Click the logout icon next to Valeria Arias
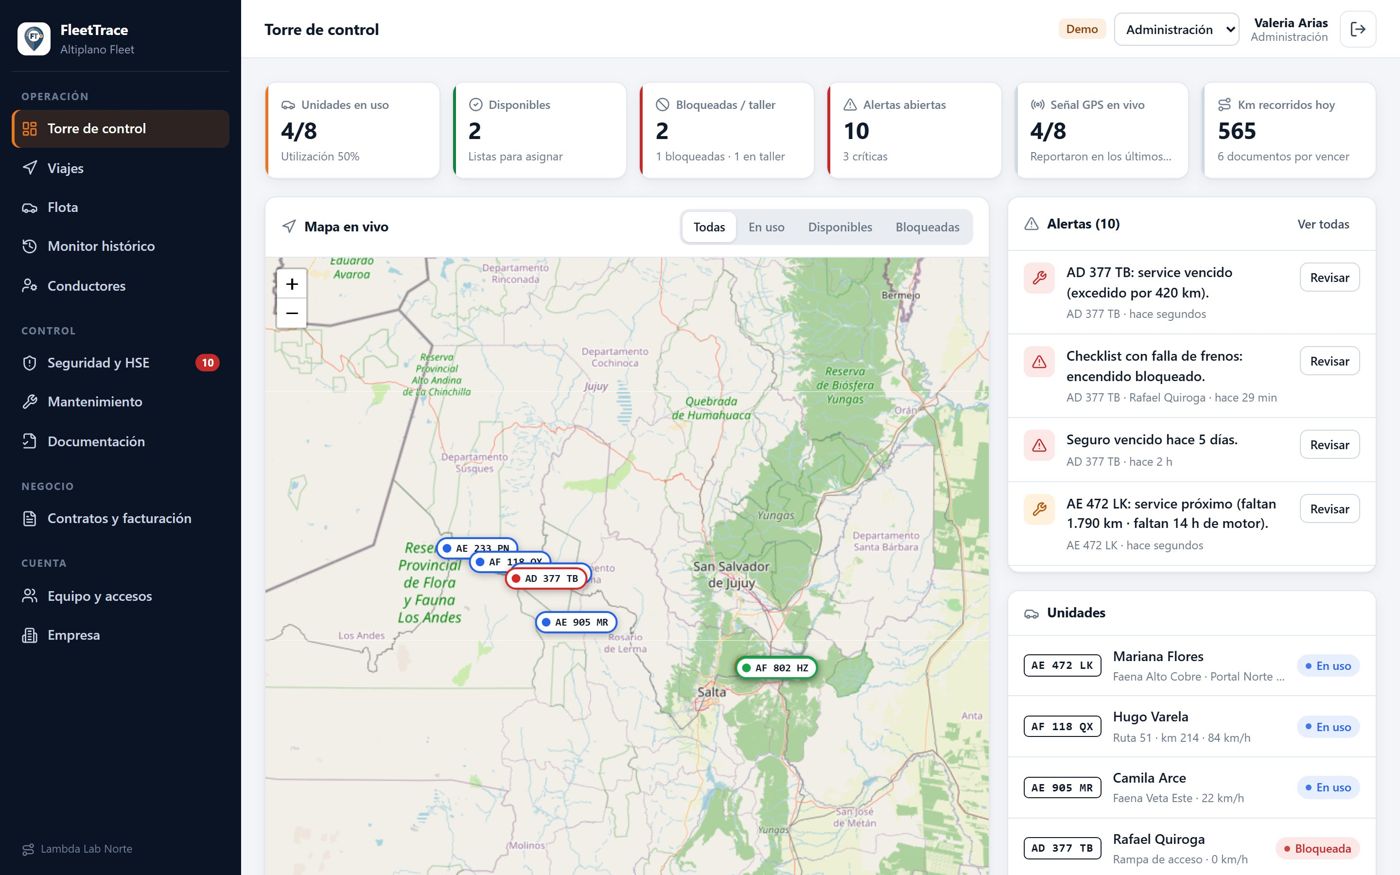The width and height of the screenshot is (1400, 875). (1358, 29)
